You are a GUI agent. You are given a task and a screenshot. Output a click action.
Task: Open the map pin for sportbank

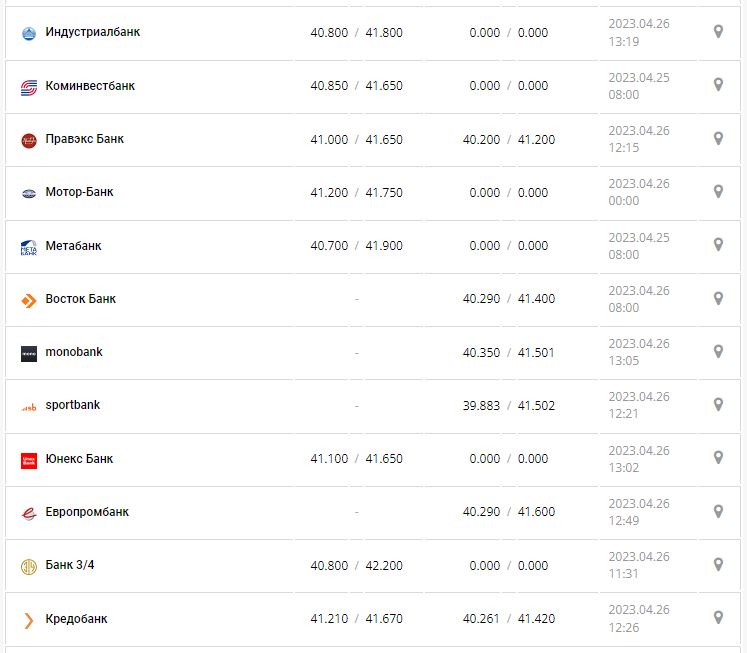coord(718,404)
